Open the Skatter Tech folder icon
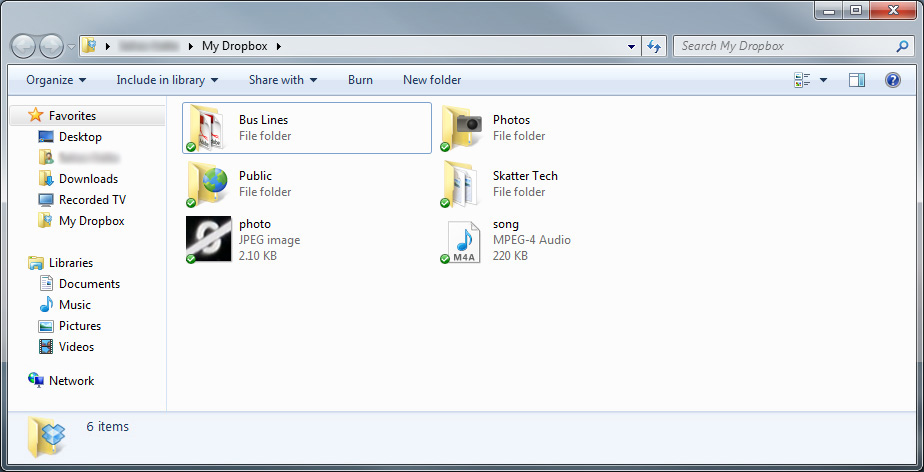Image resolution: width=924 pixels, height=472 pixels. [x=460, y=184]
